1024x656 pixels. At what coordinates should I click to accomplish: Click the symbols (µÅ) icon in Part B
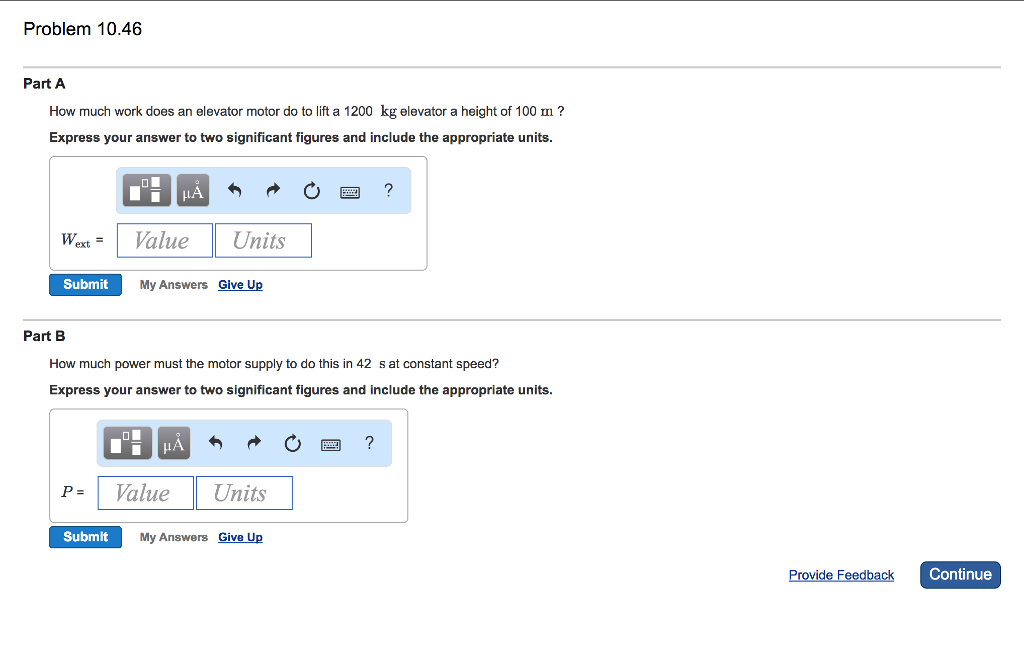(x=174, y=443)
